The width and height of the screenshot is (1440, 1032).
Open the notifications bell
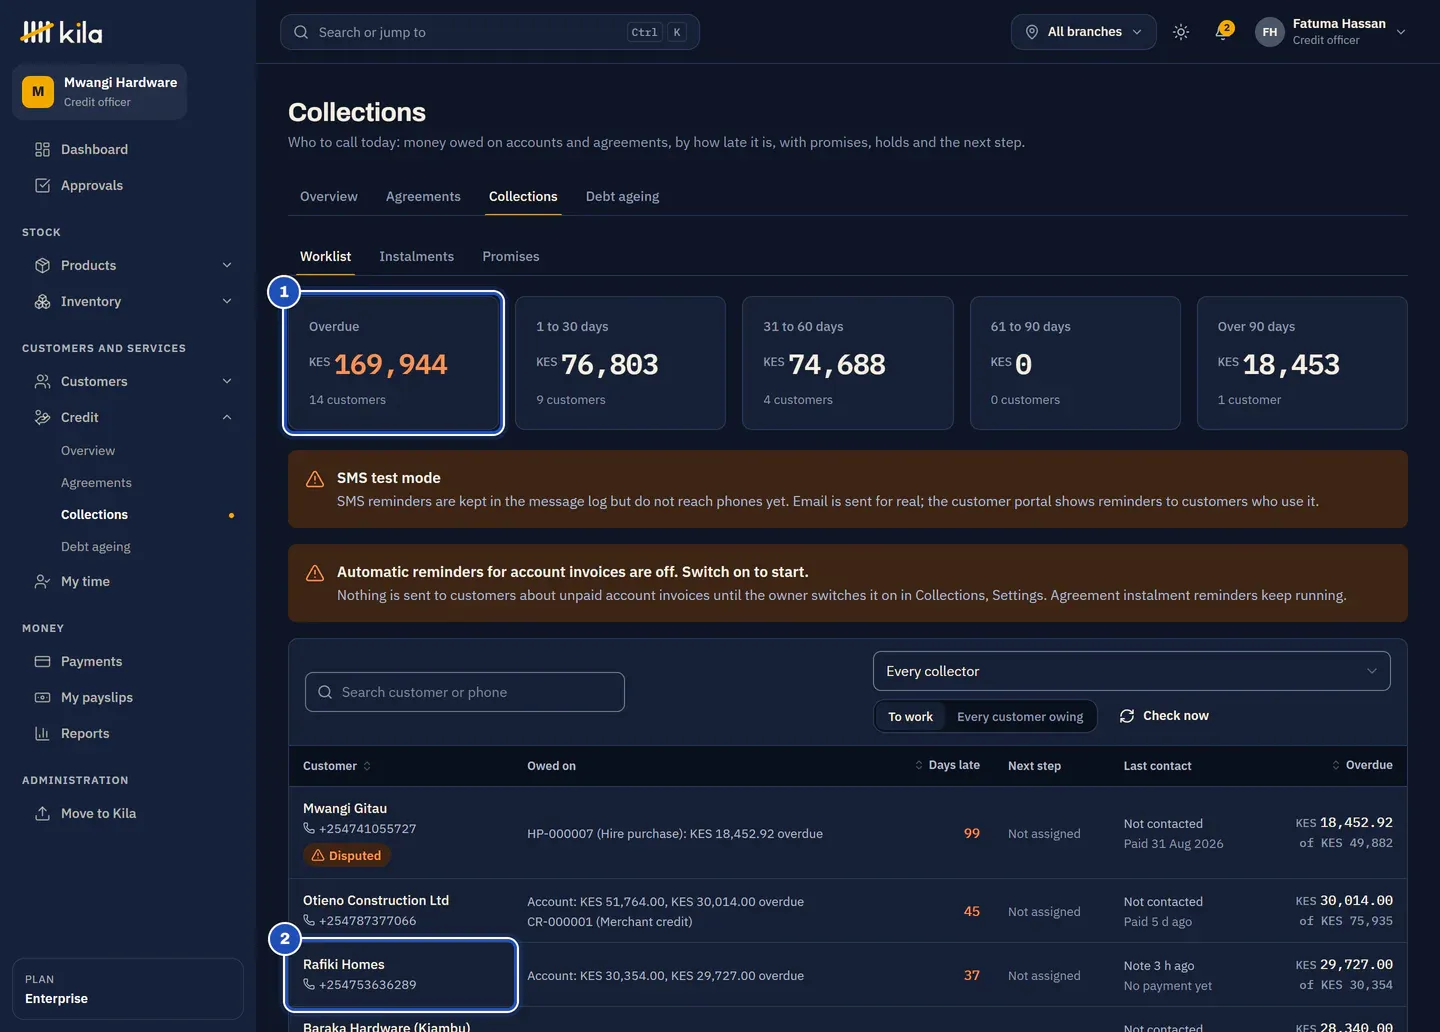pyautogui.click(x=1222, y=32)
